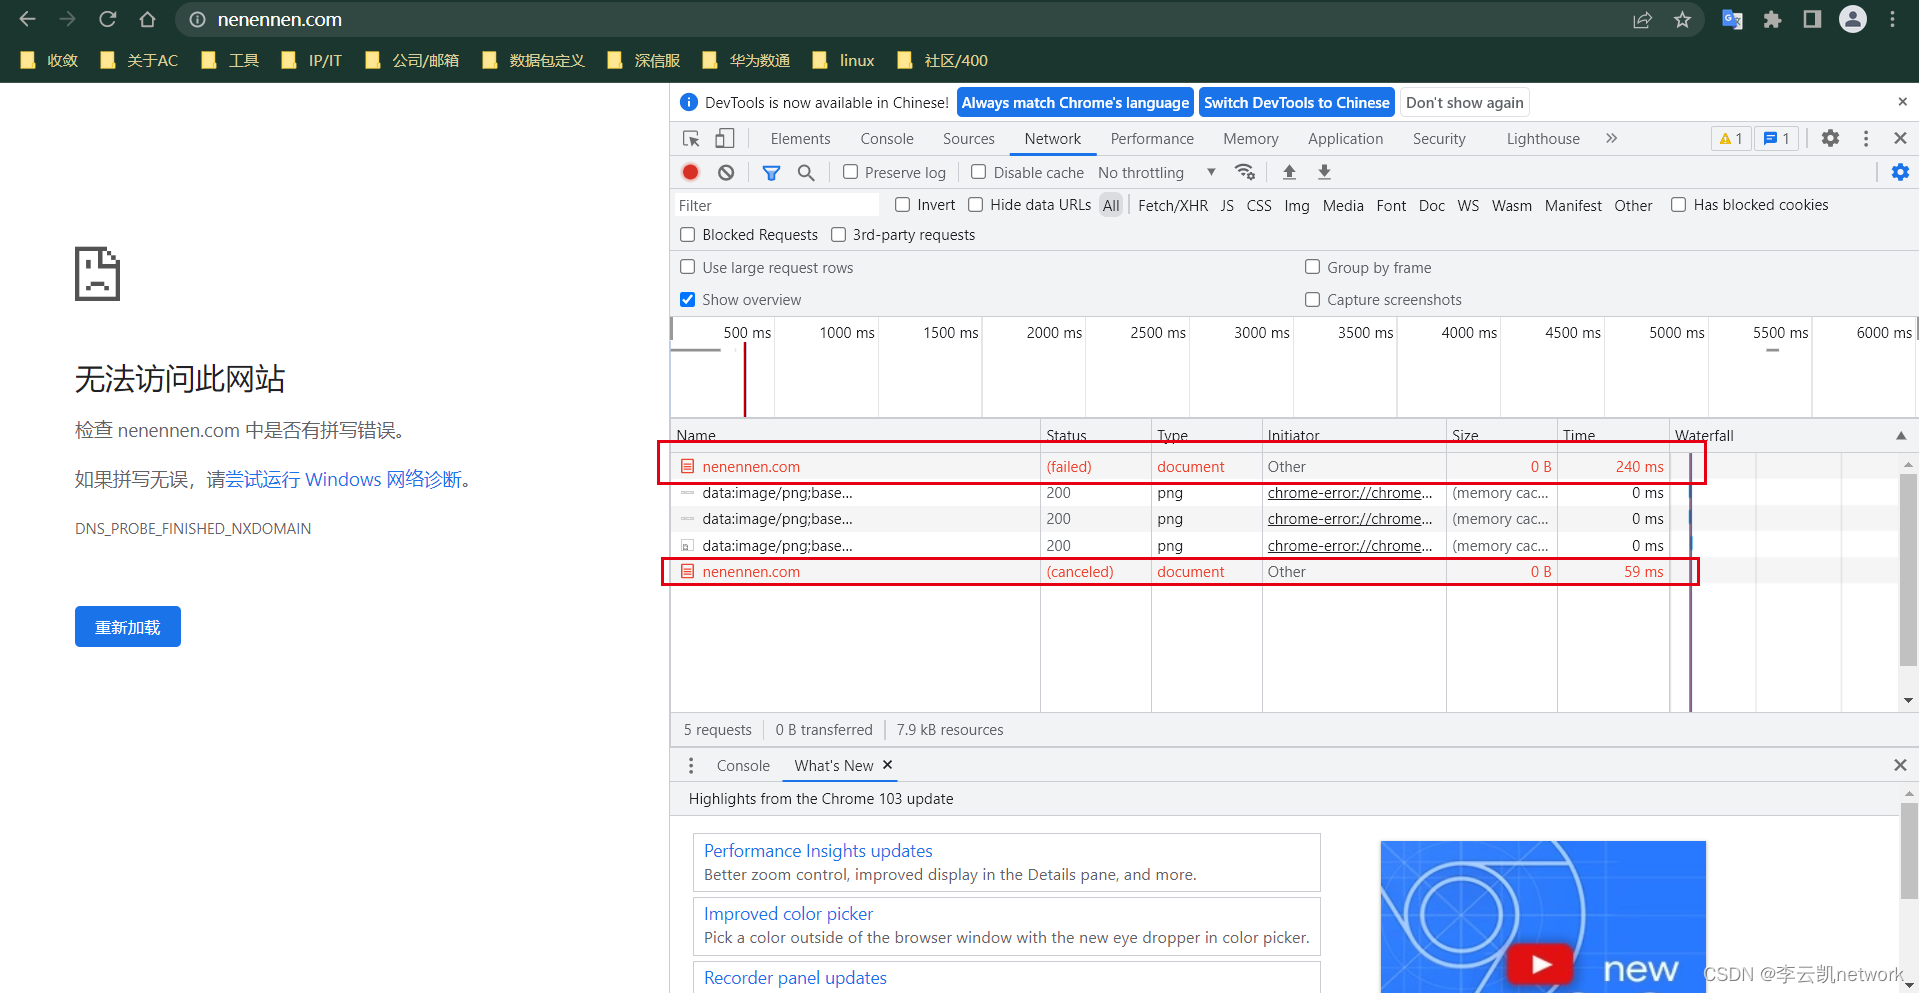Toggle the browser side panel icon
The width and height of the screenshot is (1919, 993).
(x=1812, y=20)
